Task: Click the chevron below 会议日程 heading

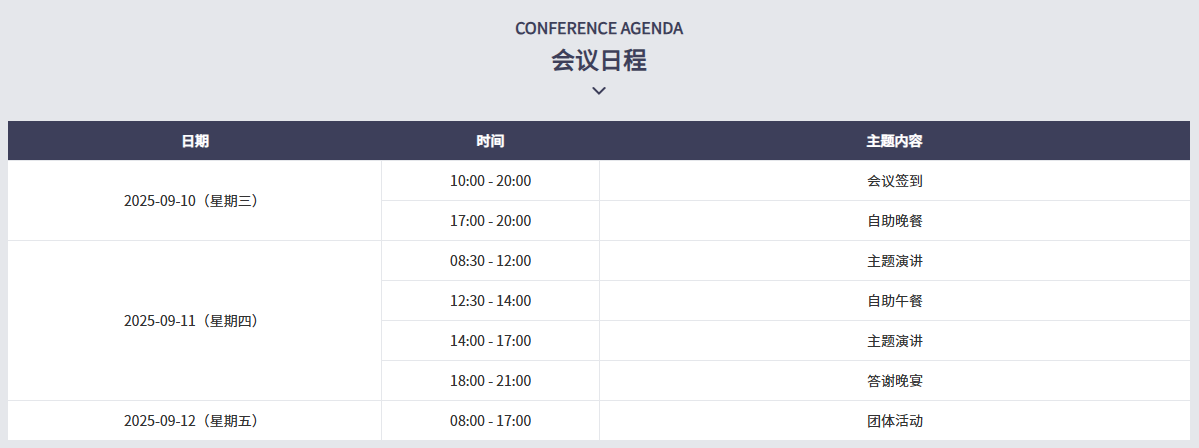Action: (599, 91)
